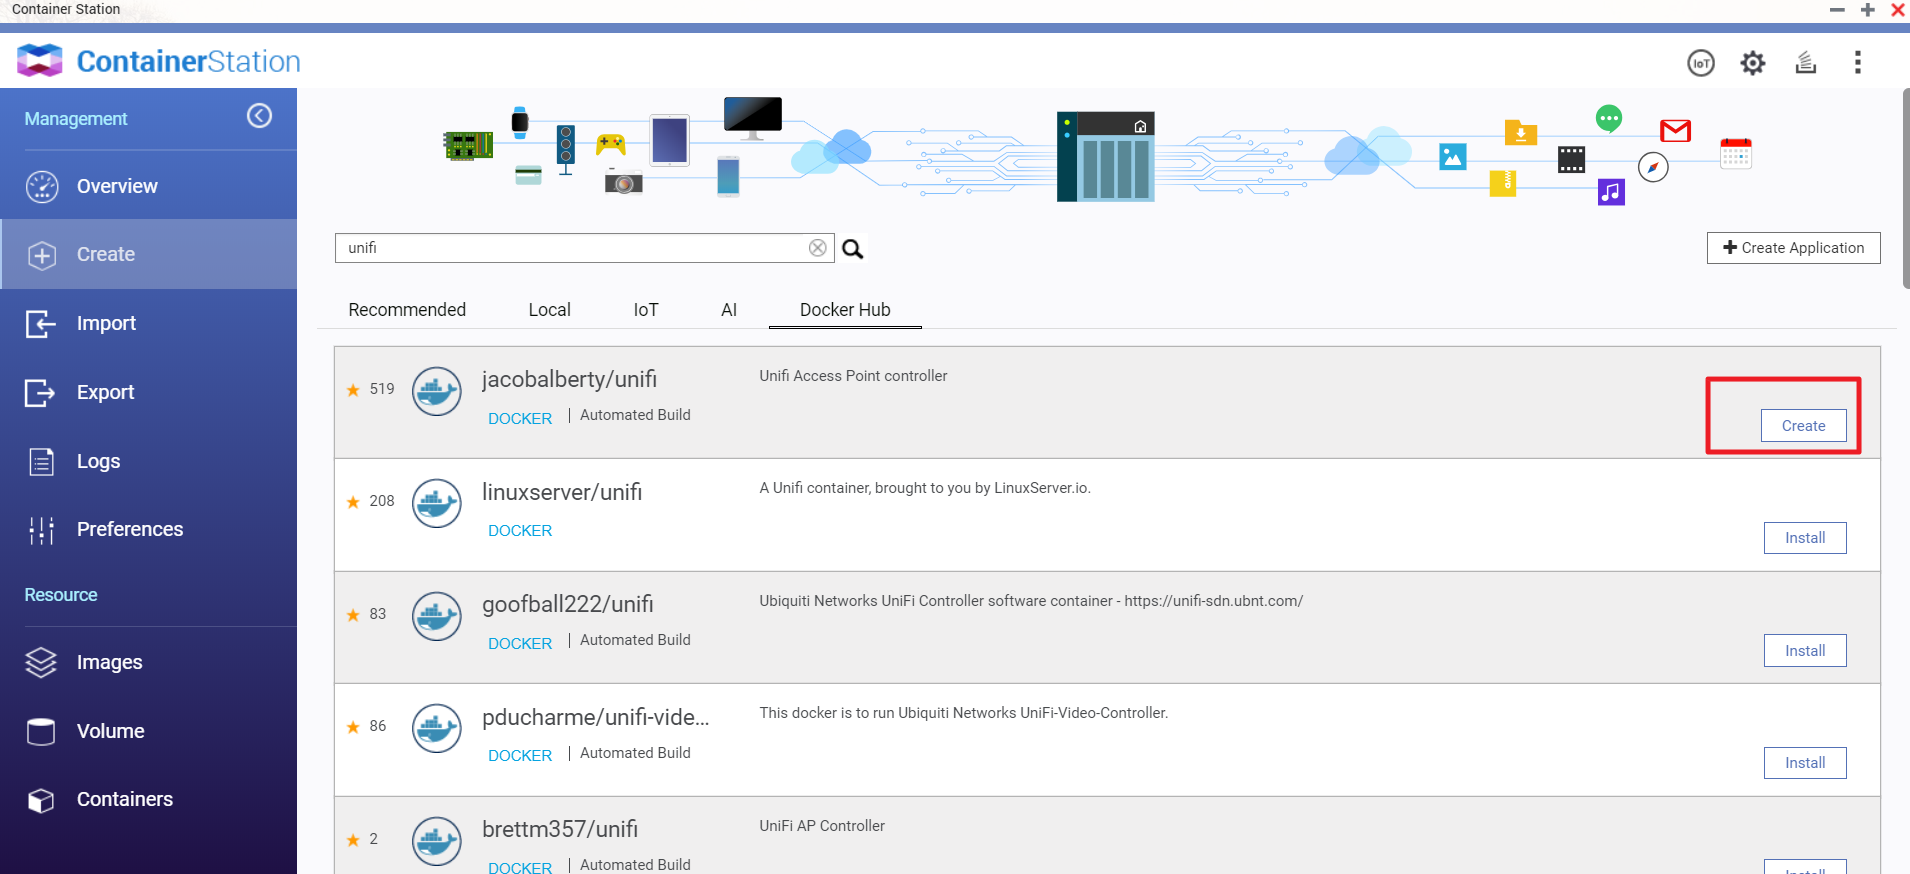Collapse the Management sidebar with arrow
The height and width of the screenshot is (874, 1910).
click(x=259, y=116)
